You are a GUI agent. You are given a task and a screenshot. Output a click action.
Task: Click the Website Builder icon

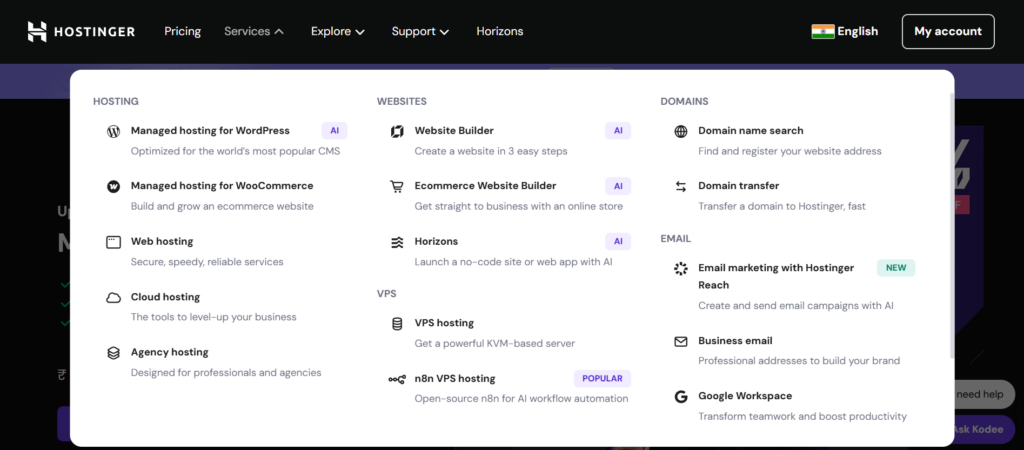point(397,131)
